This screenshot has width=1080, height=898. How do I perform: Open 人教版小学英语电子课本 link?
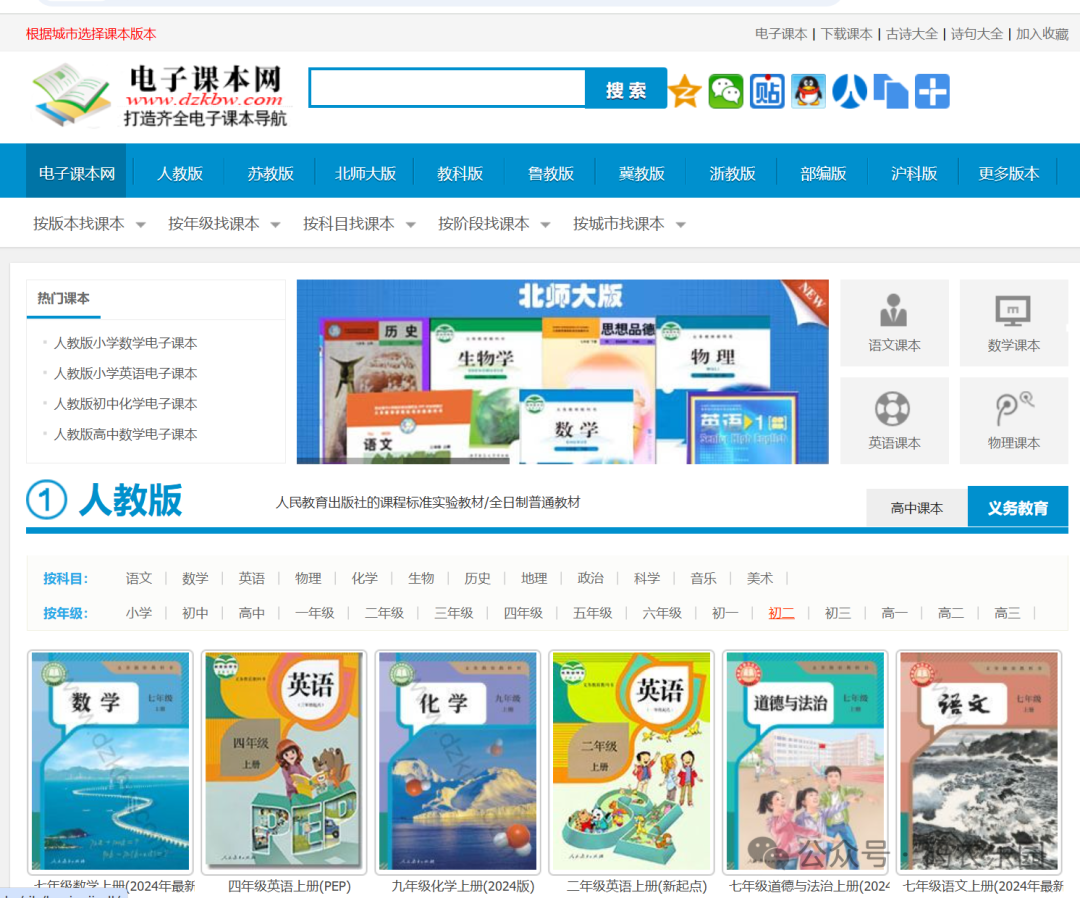pyautogui.click(x=125, y=373)
